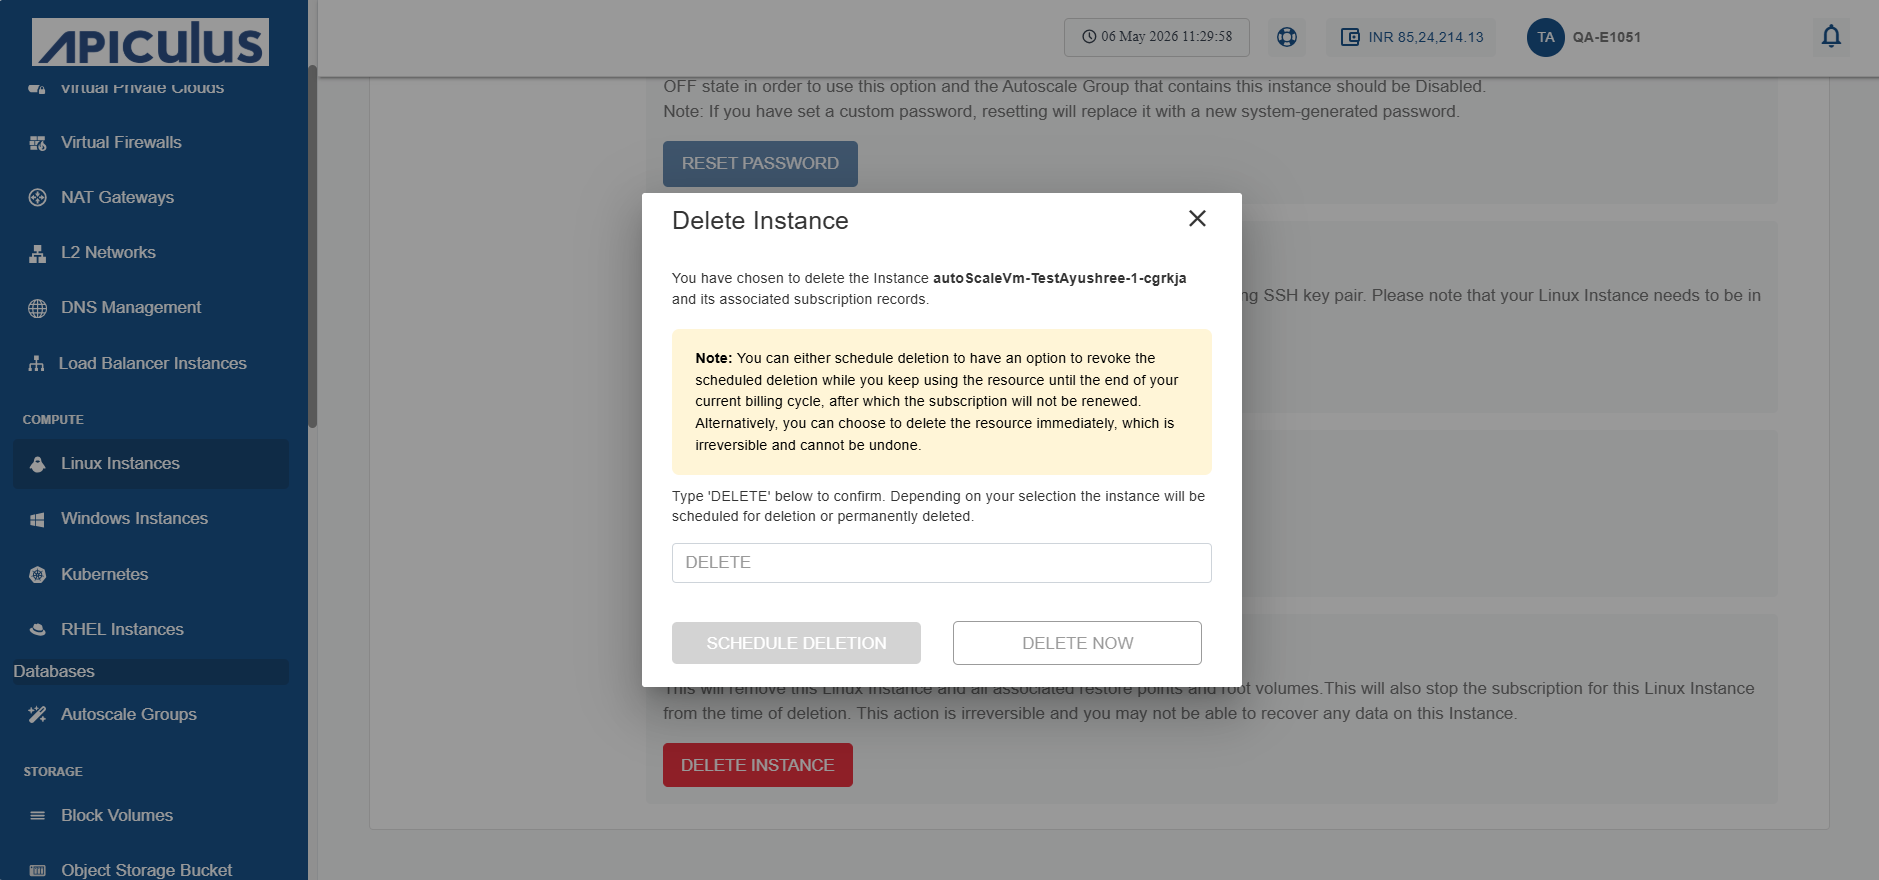Click the sidebar vertical scrollbar

pos(313,246)
